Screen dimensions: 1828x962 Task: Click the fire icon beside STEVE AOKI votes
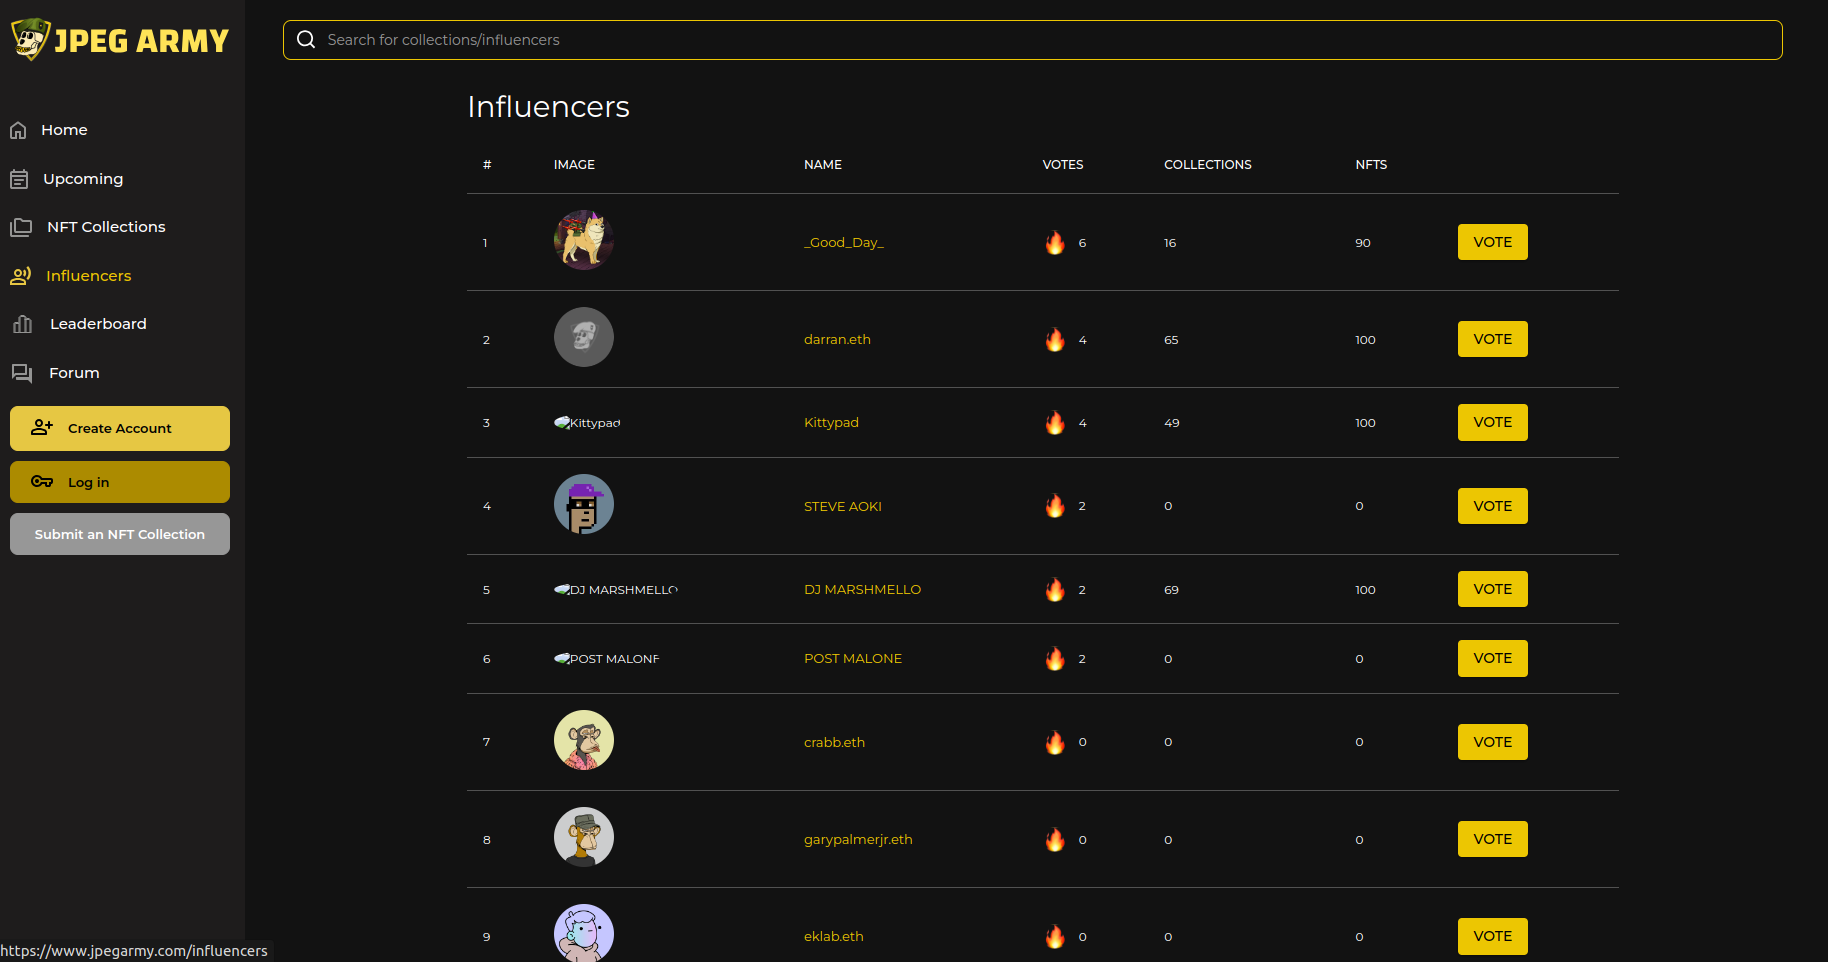coord(1055,506)
